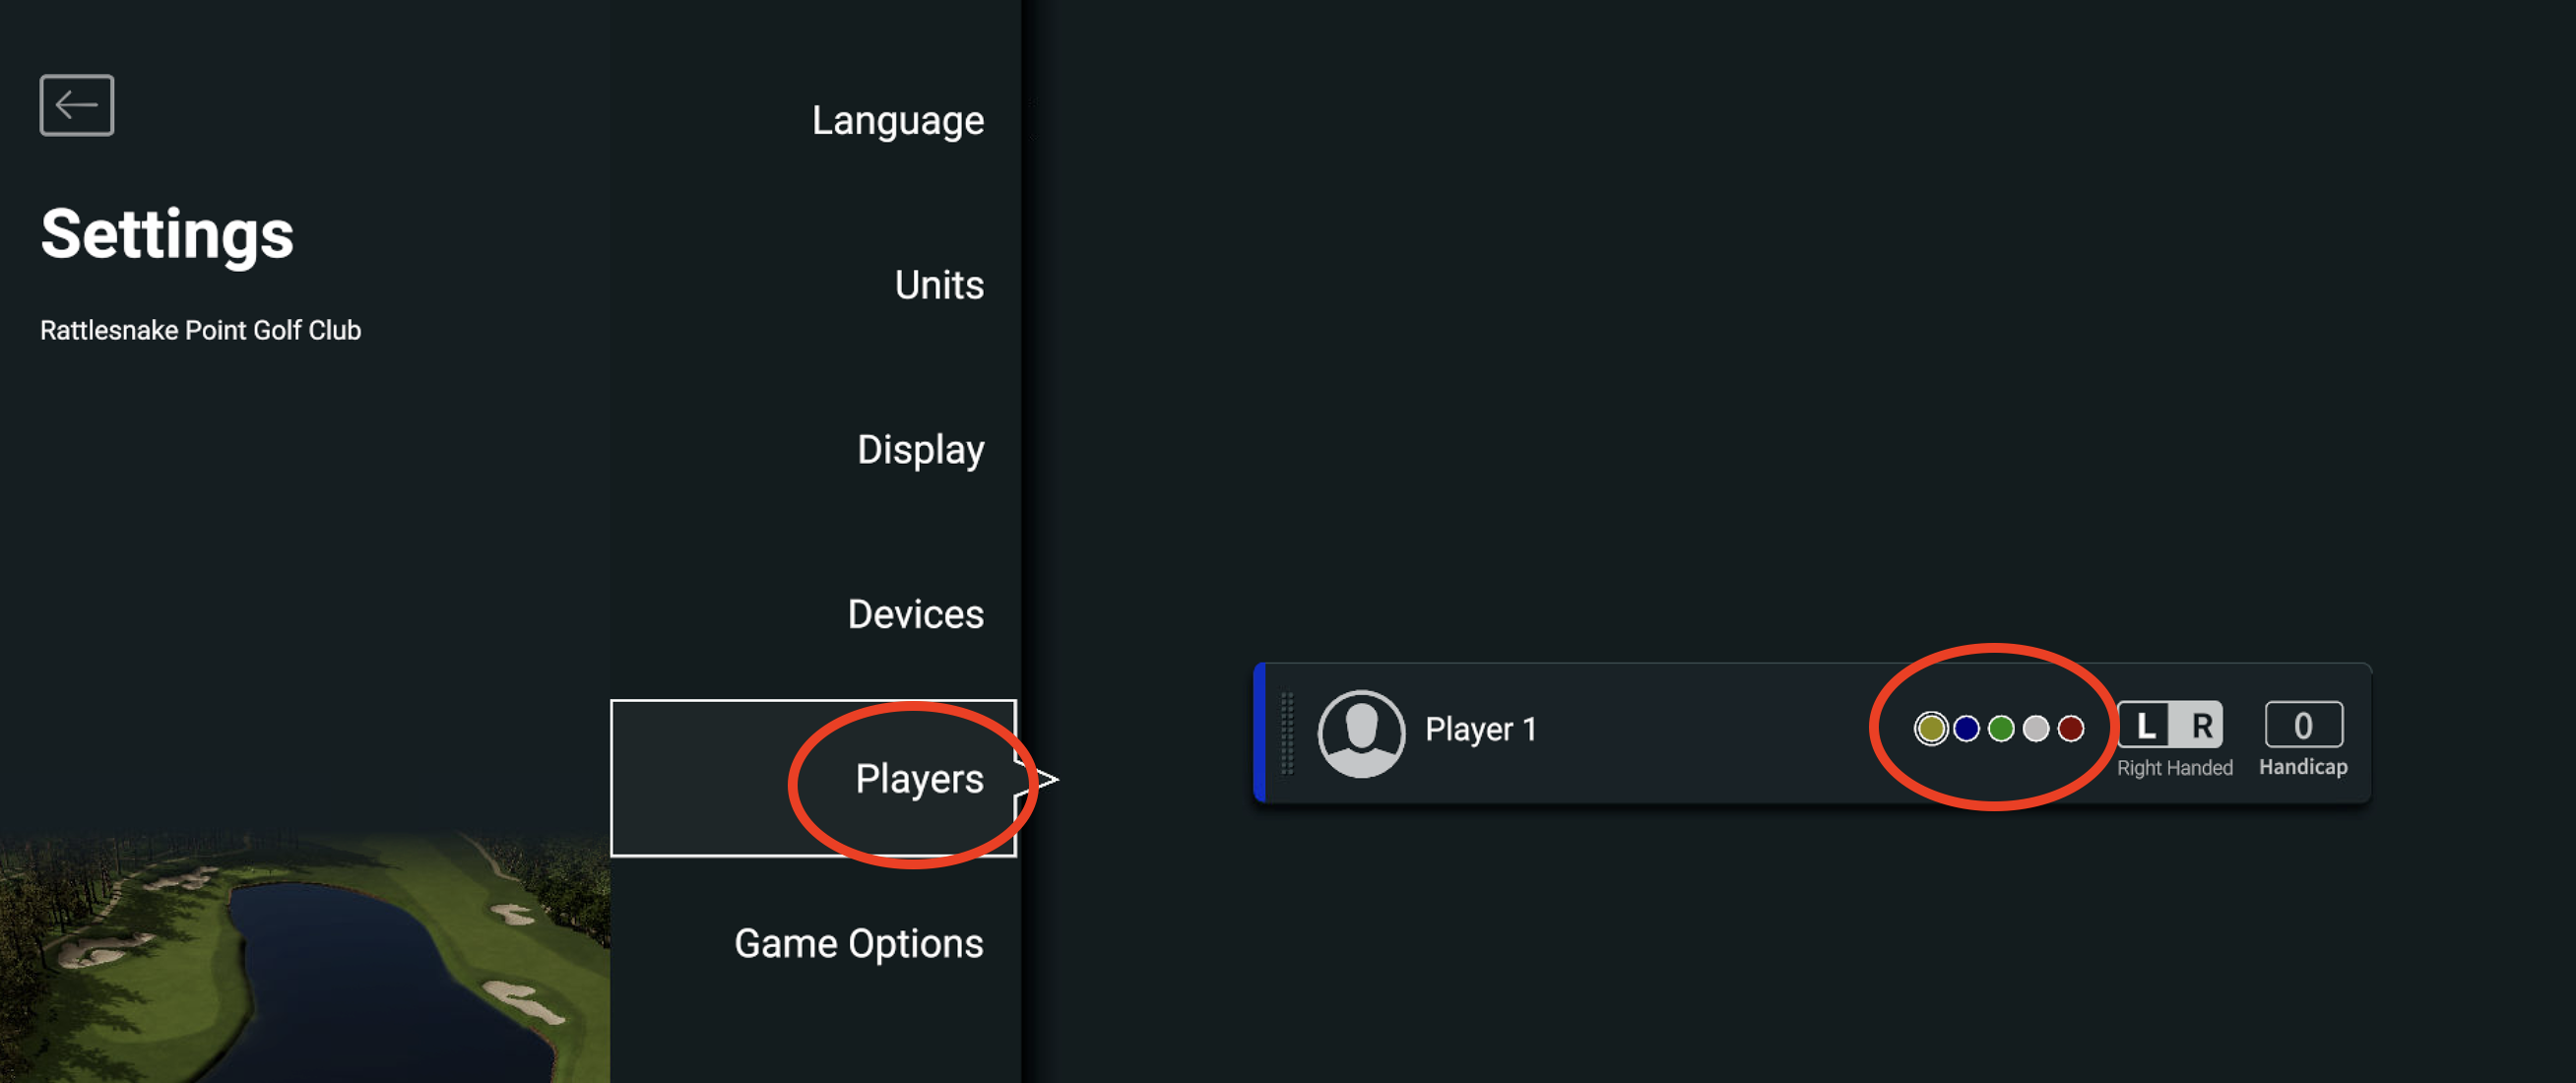The image size is (2576, 1083).
Task: Open the Devices settings section
Action: (x=915, y=614)
